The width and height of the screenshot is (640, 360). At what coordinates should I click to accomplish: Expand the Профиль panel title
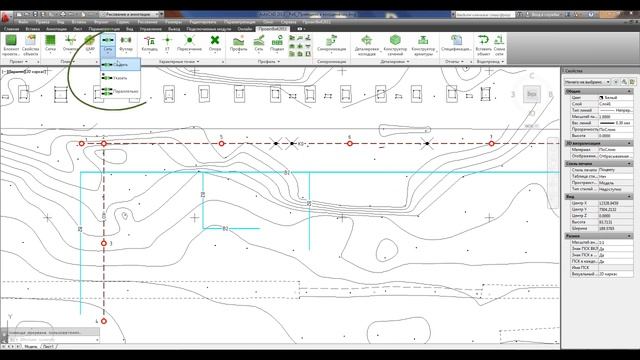(x=269, y=62)
